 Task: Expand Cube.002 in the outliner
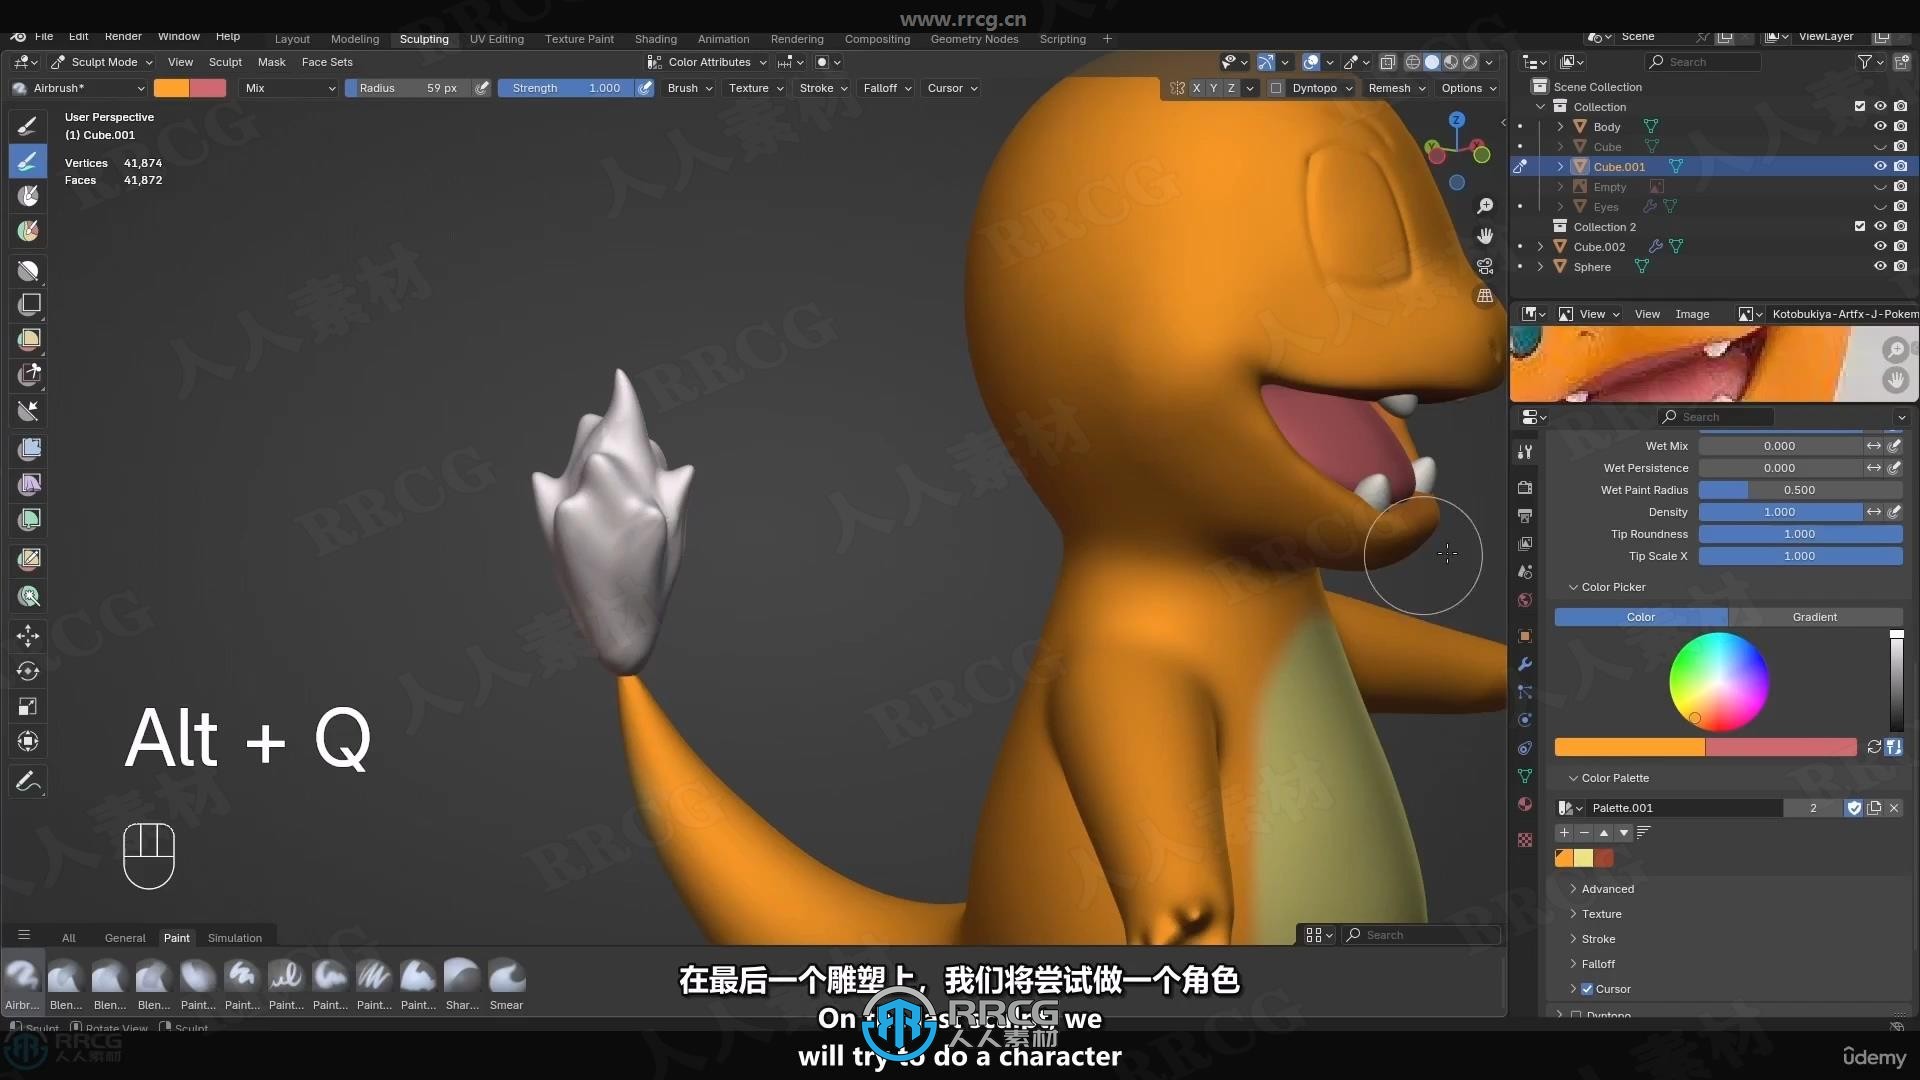click(1540, 246)
